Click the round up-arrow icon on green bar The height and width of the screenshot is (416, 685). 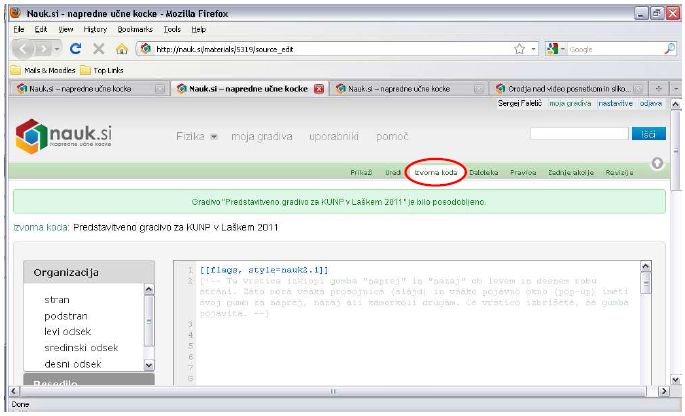[657, 164]
